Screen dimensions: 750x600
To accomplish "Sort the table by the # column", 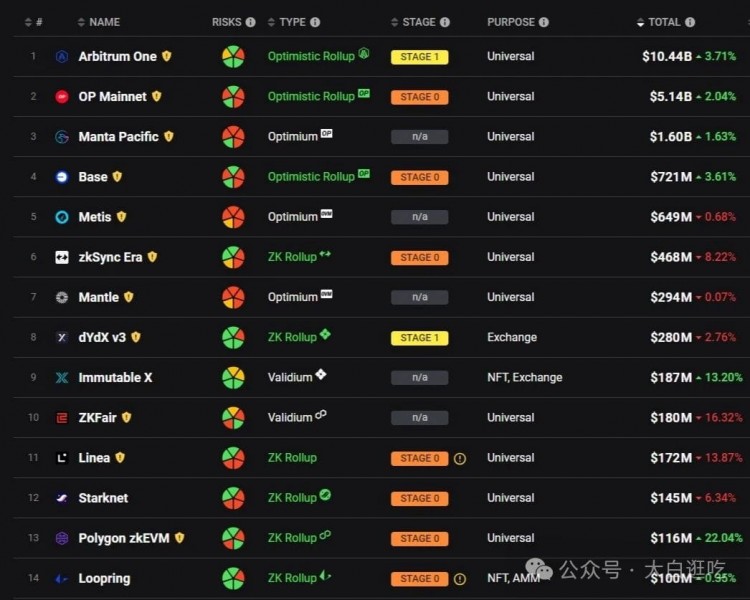I will click(x=39, y=22).
